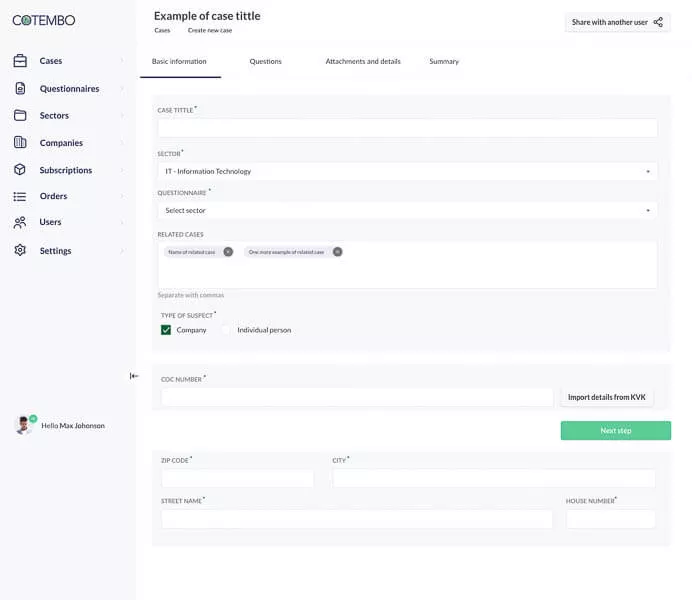Viewport: 692px width, 600px height.
Task: Open Subscriptions in the sidebar
Action: pyautogui.click(x=66, y=170)
